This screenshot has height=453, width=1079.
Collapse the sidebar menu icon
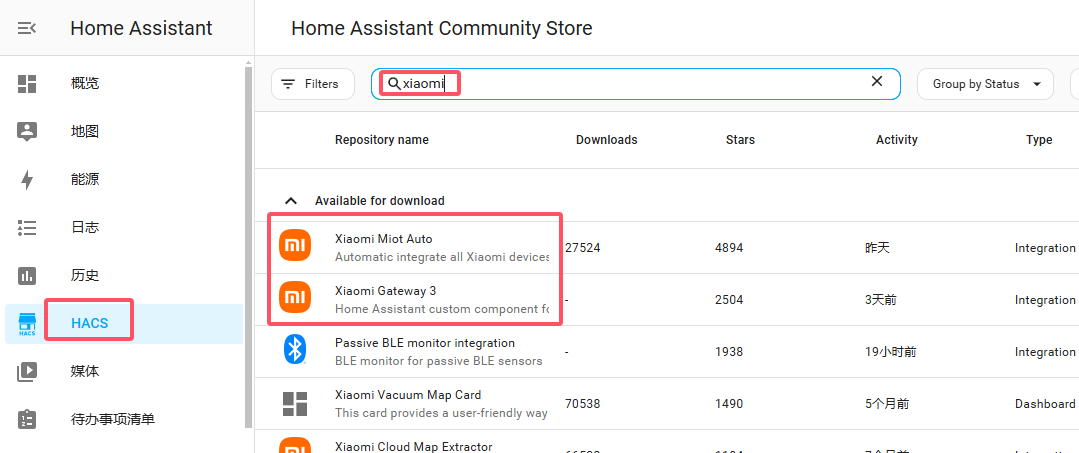(27, 28)
